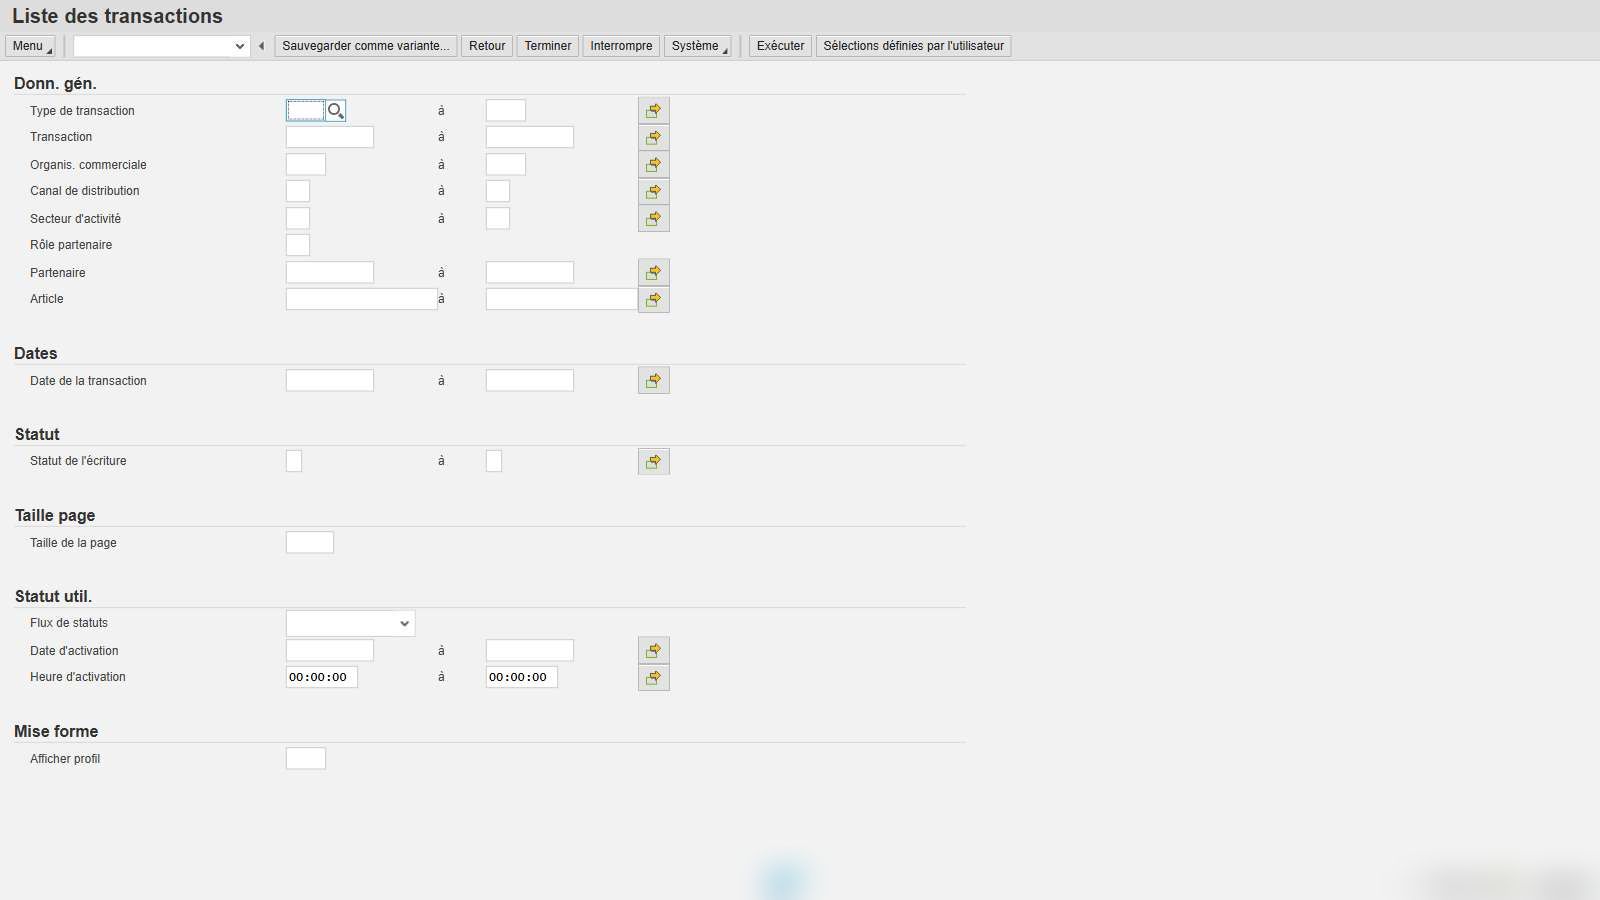Open multiple selection for Heure d'activation
Image resolution: width=1600 pixels, height=900 pixels.
pyautogui.click(x=654, y=677)
